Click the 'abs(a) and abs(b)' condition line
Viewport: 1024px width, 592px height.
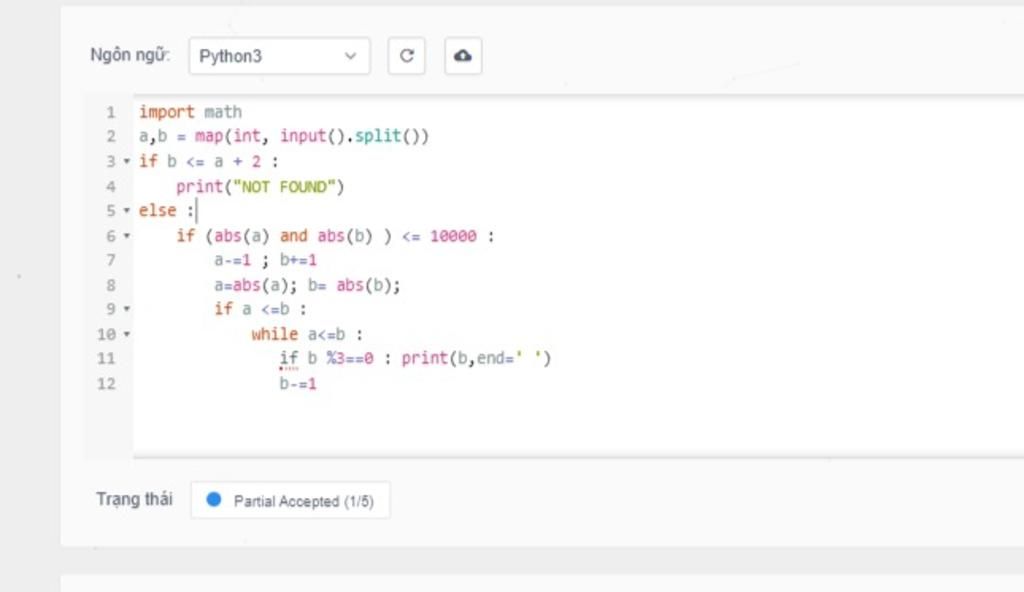coord(335,235)
